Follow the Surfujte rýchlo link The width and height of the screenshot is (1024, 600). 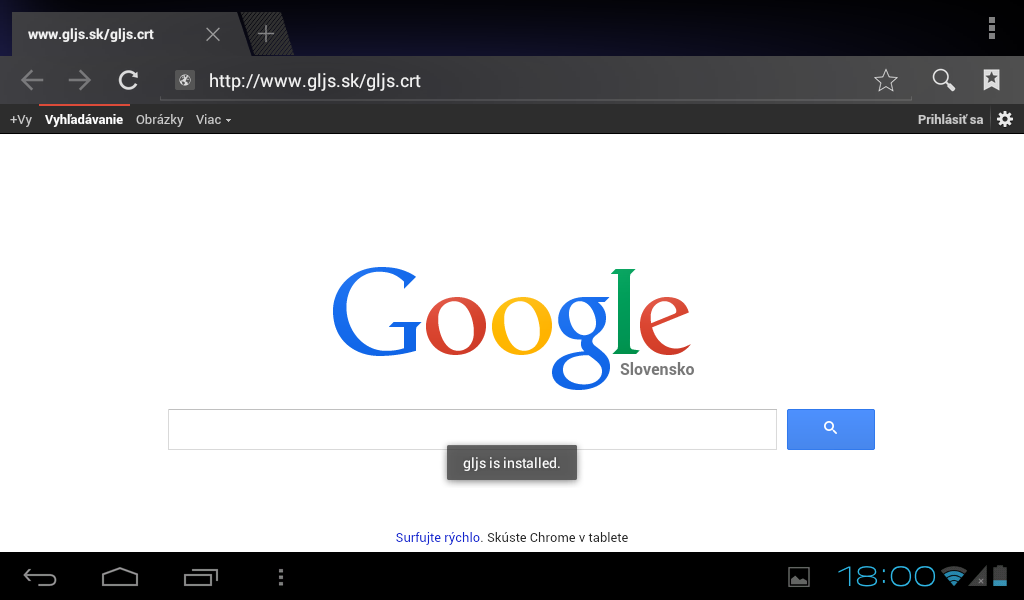[x=439, y=537]
